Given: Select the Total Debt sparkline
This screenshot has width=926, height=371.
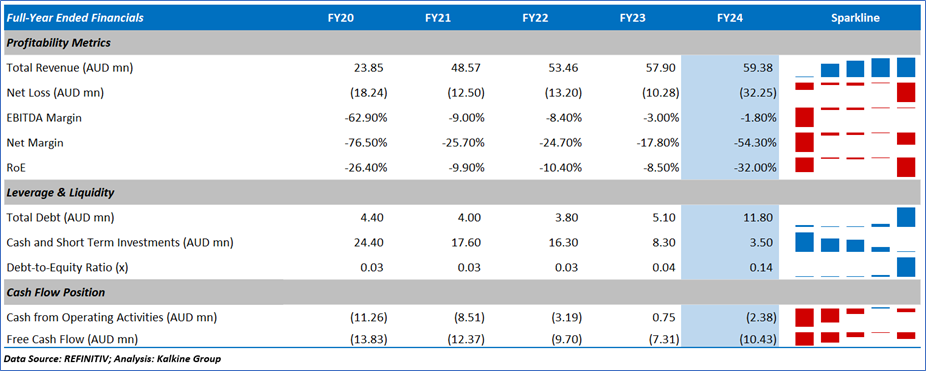Looking at the screenshot, I should [x=855, y=217].
